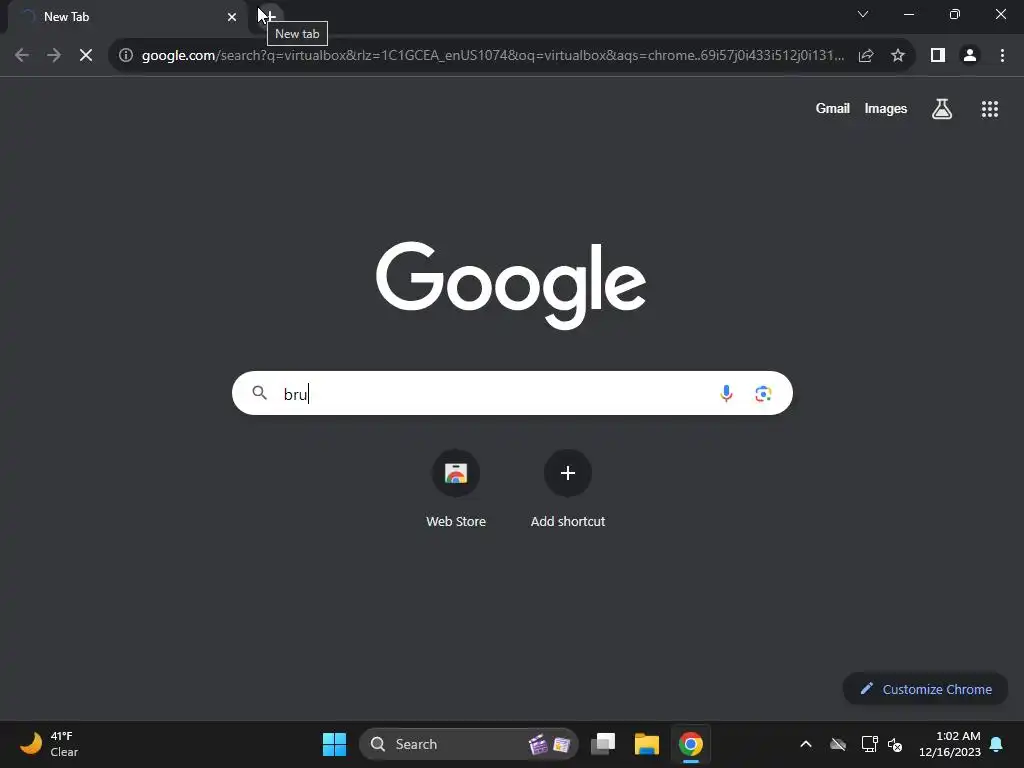View site information icon in address bar

(x=126, y=56)
